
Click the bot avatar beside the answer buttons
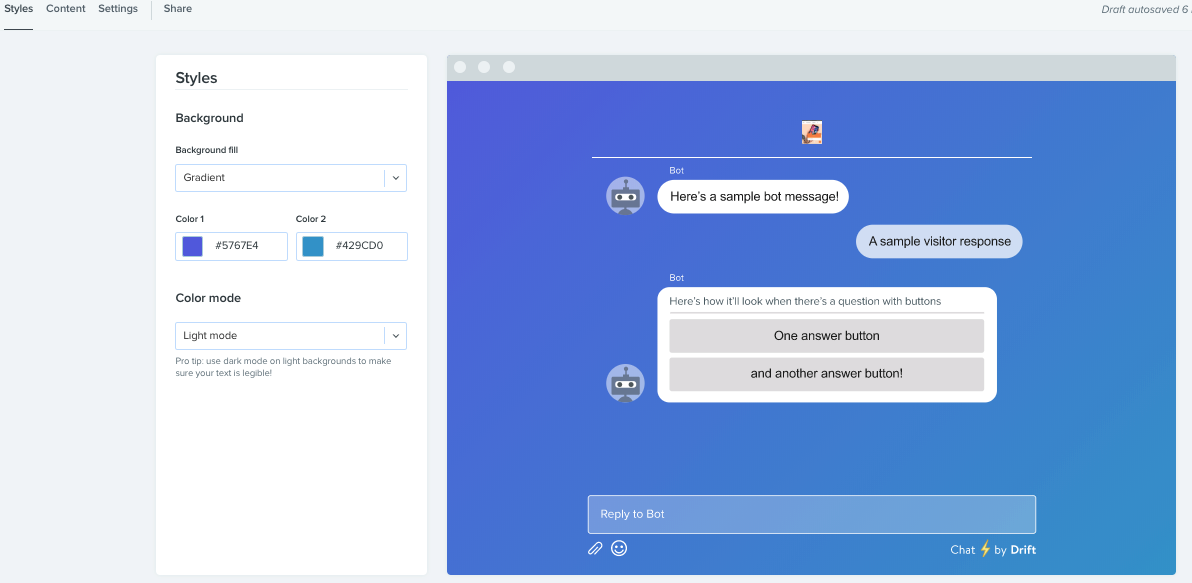point(625,383)
